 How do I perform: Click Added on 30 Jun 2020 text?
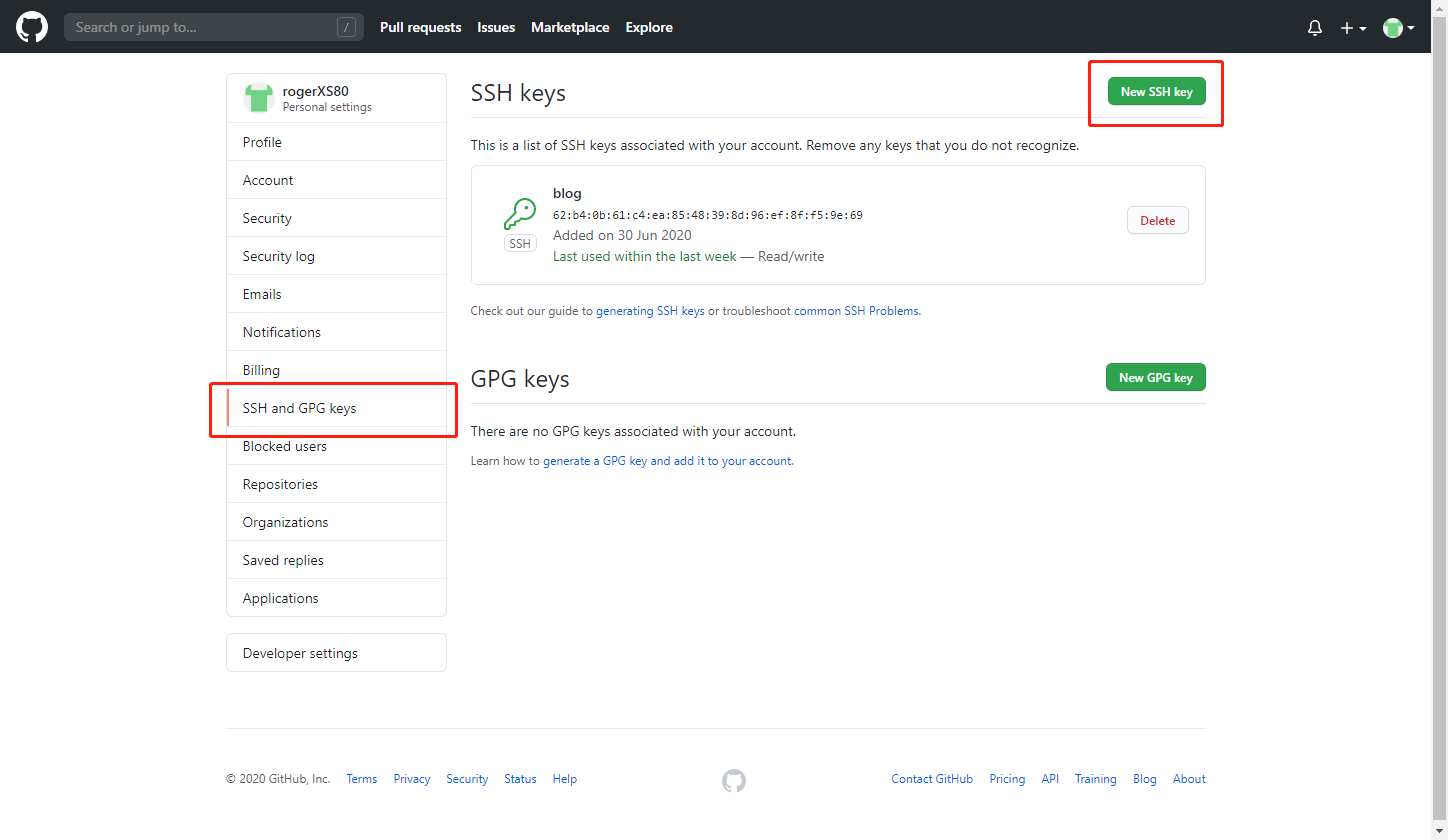pyautogui.click(x=622, y=235)
